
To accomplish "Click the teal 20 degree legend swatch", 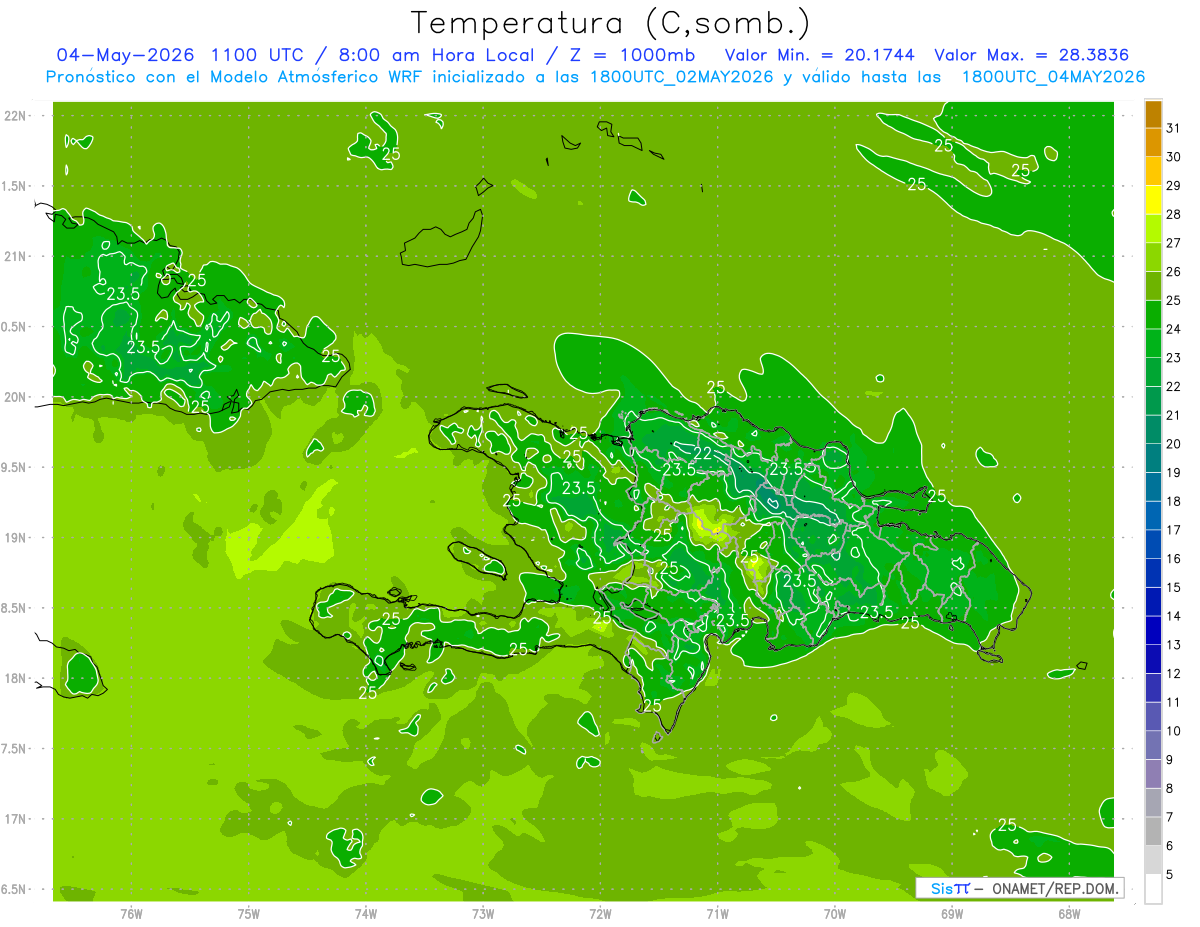I will point(1153,430).
